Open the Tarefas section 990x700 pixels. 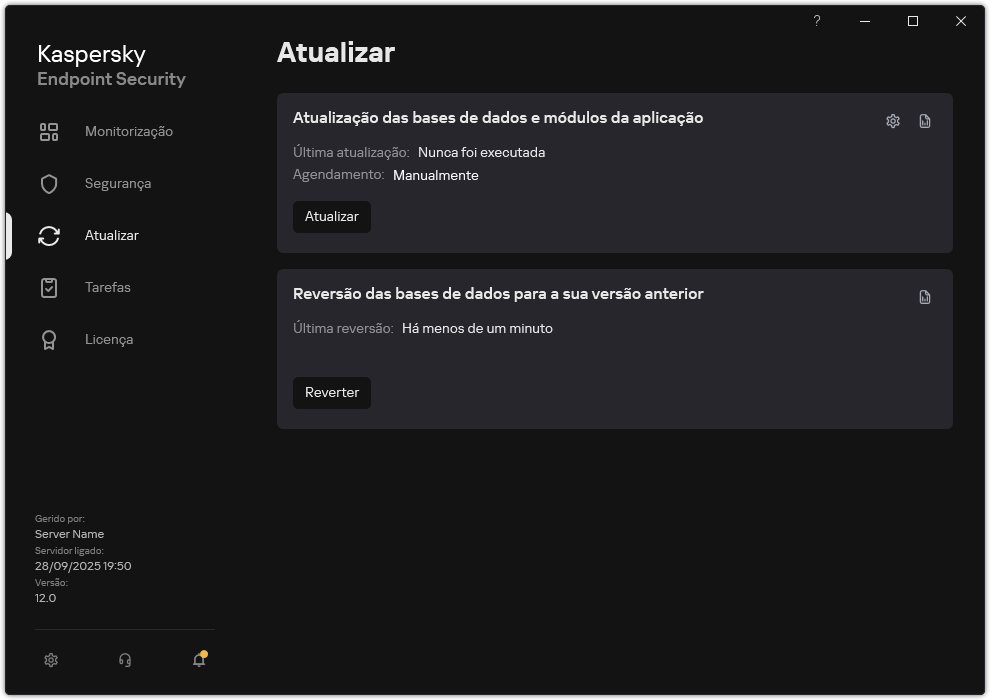(x=108, y=287)
